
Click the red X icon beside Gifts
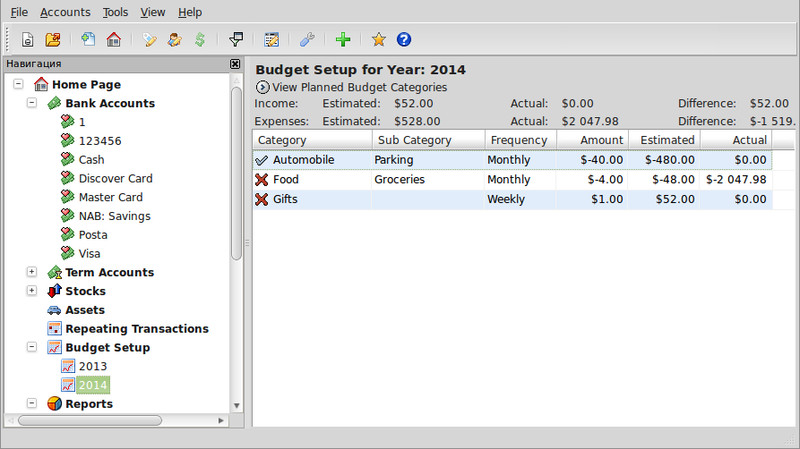262,199
